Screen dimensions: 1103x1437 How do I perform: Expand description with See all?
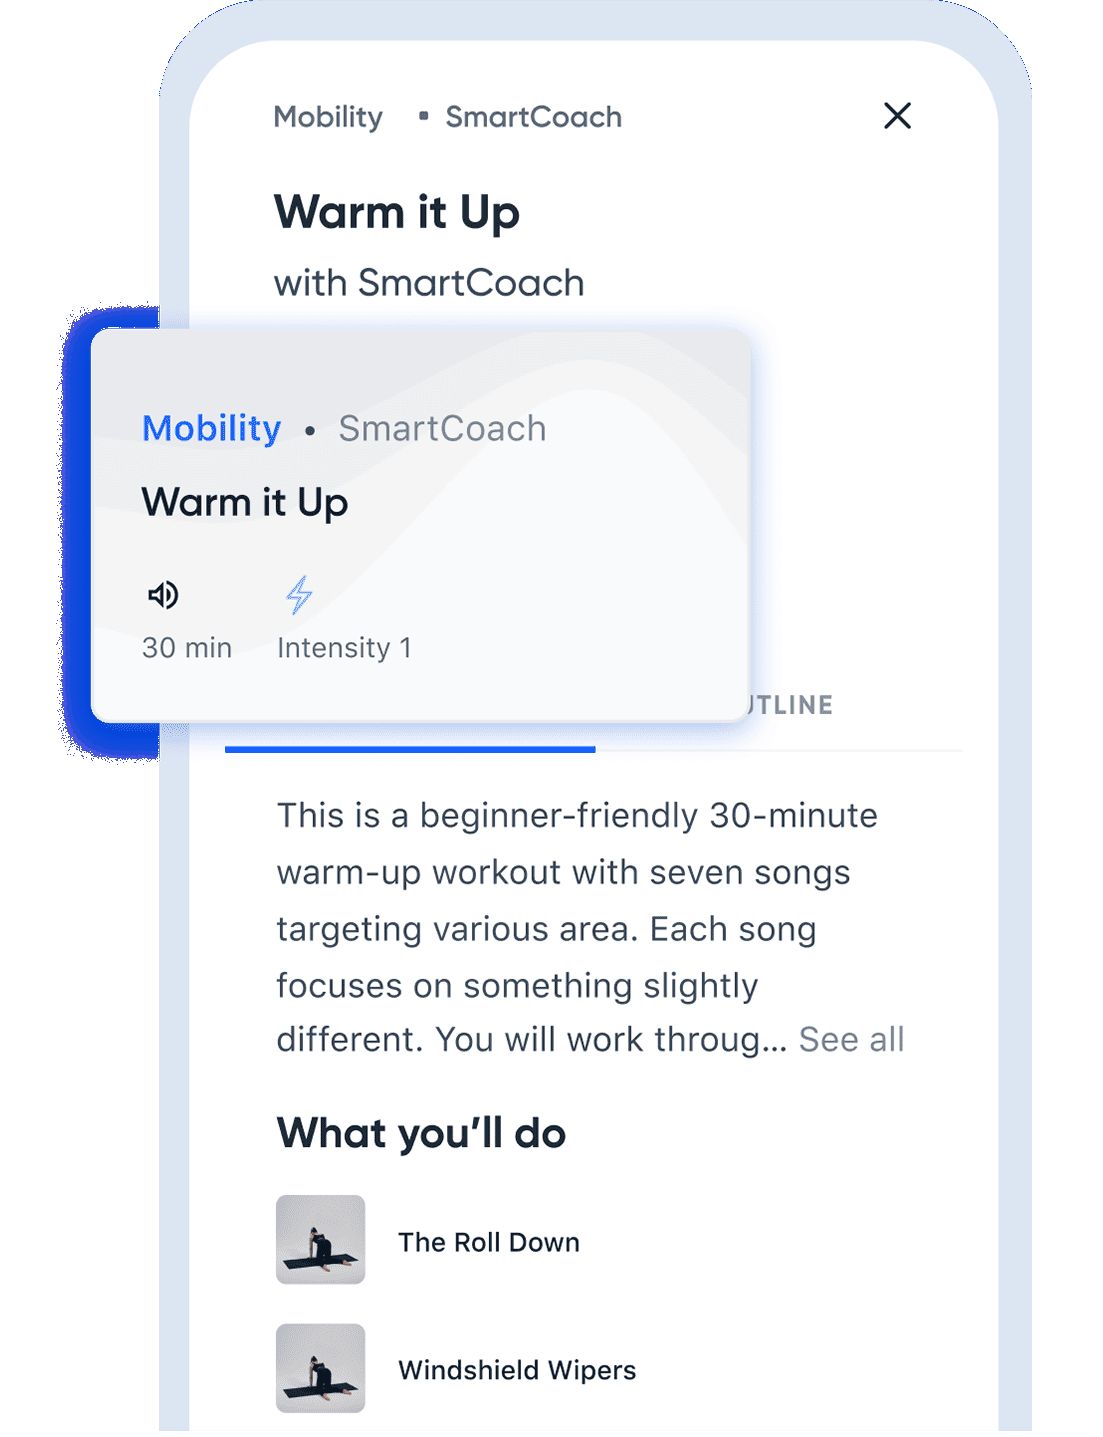(x=851, y=1040)
